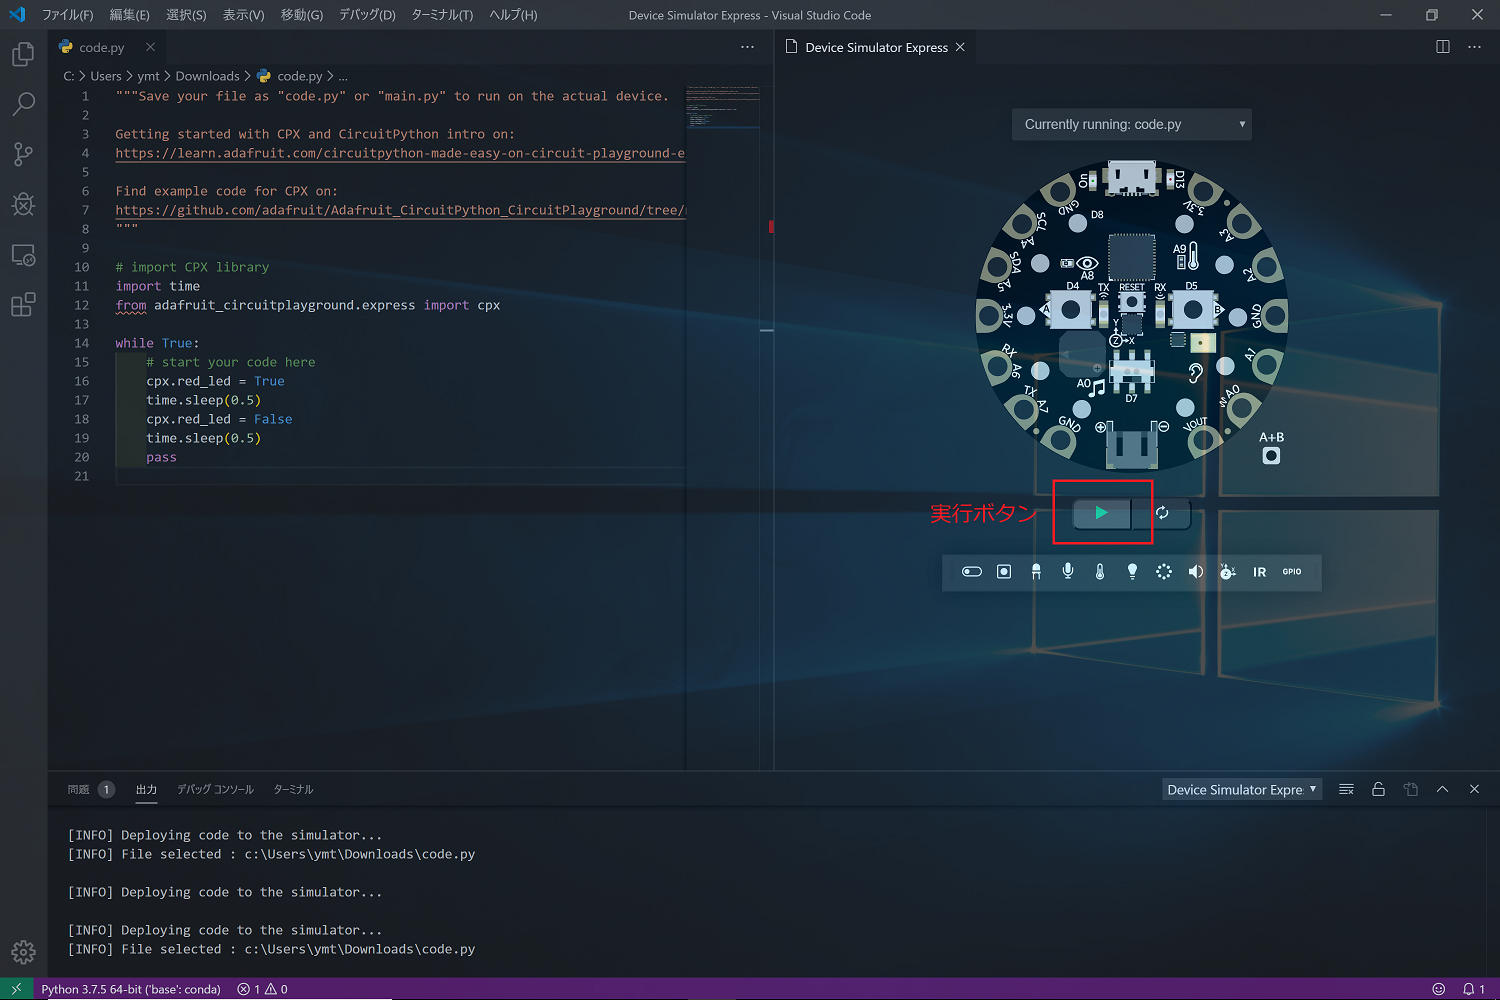Open the ターミナル(T) menu

click(442, 15)
